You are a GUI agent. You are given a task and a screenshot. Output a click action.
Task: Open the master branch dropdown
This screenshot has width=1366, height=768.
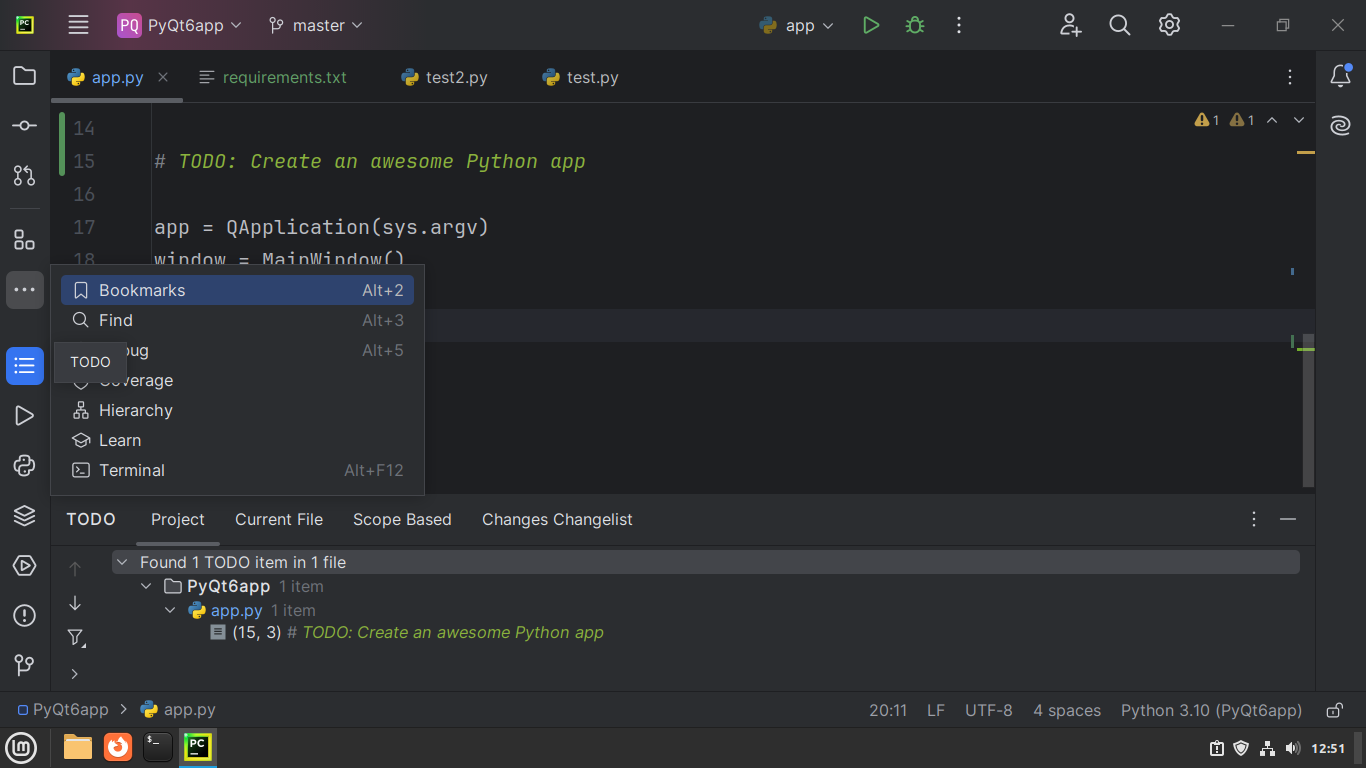click(316, 25)
